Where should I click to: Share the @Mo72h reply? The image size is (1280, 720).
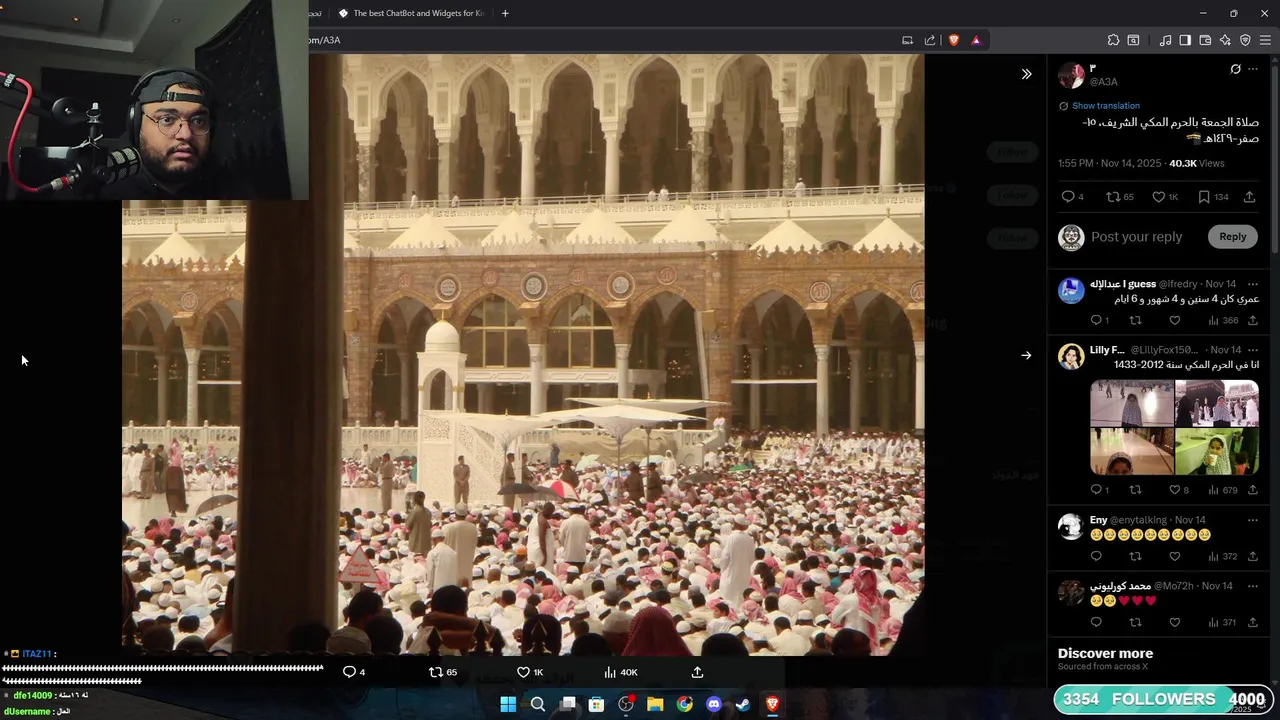pyautogui.click(x=1252, y=622)
